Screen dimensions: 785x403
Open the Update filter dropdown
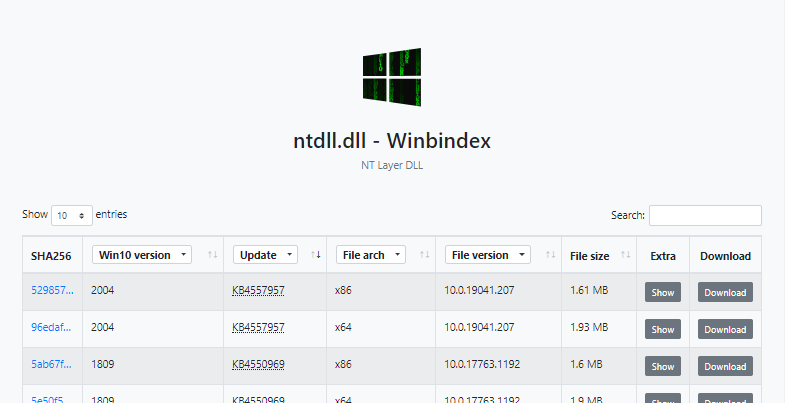[x=265, y=255]
